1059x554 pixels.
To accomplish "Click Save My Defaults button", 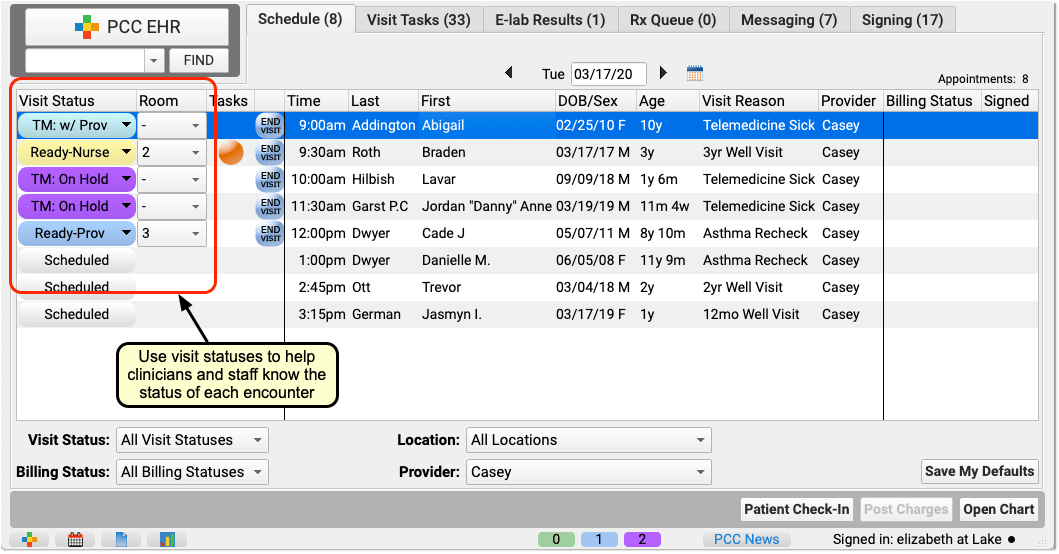I will pos(980,471).
